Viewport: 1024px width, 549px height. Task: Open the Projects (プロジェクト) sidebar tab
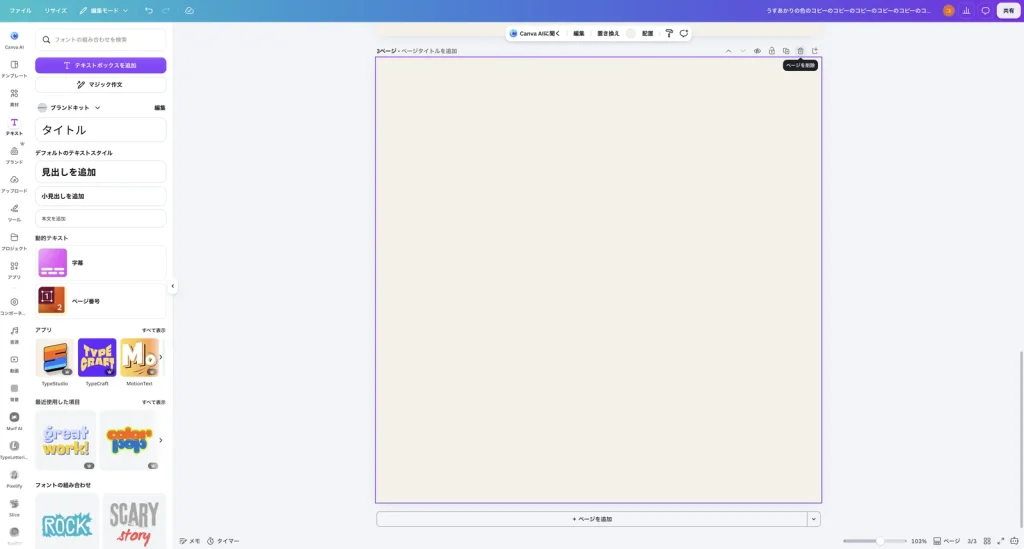pyautogui.click(x=14, y=241)
